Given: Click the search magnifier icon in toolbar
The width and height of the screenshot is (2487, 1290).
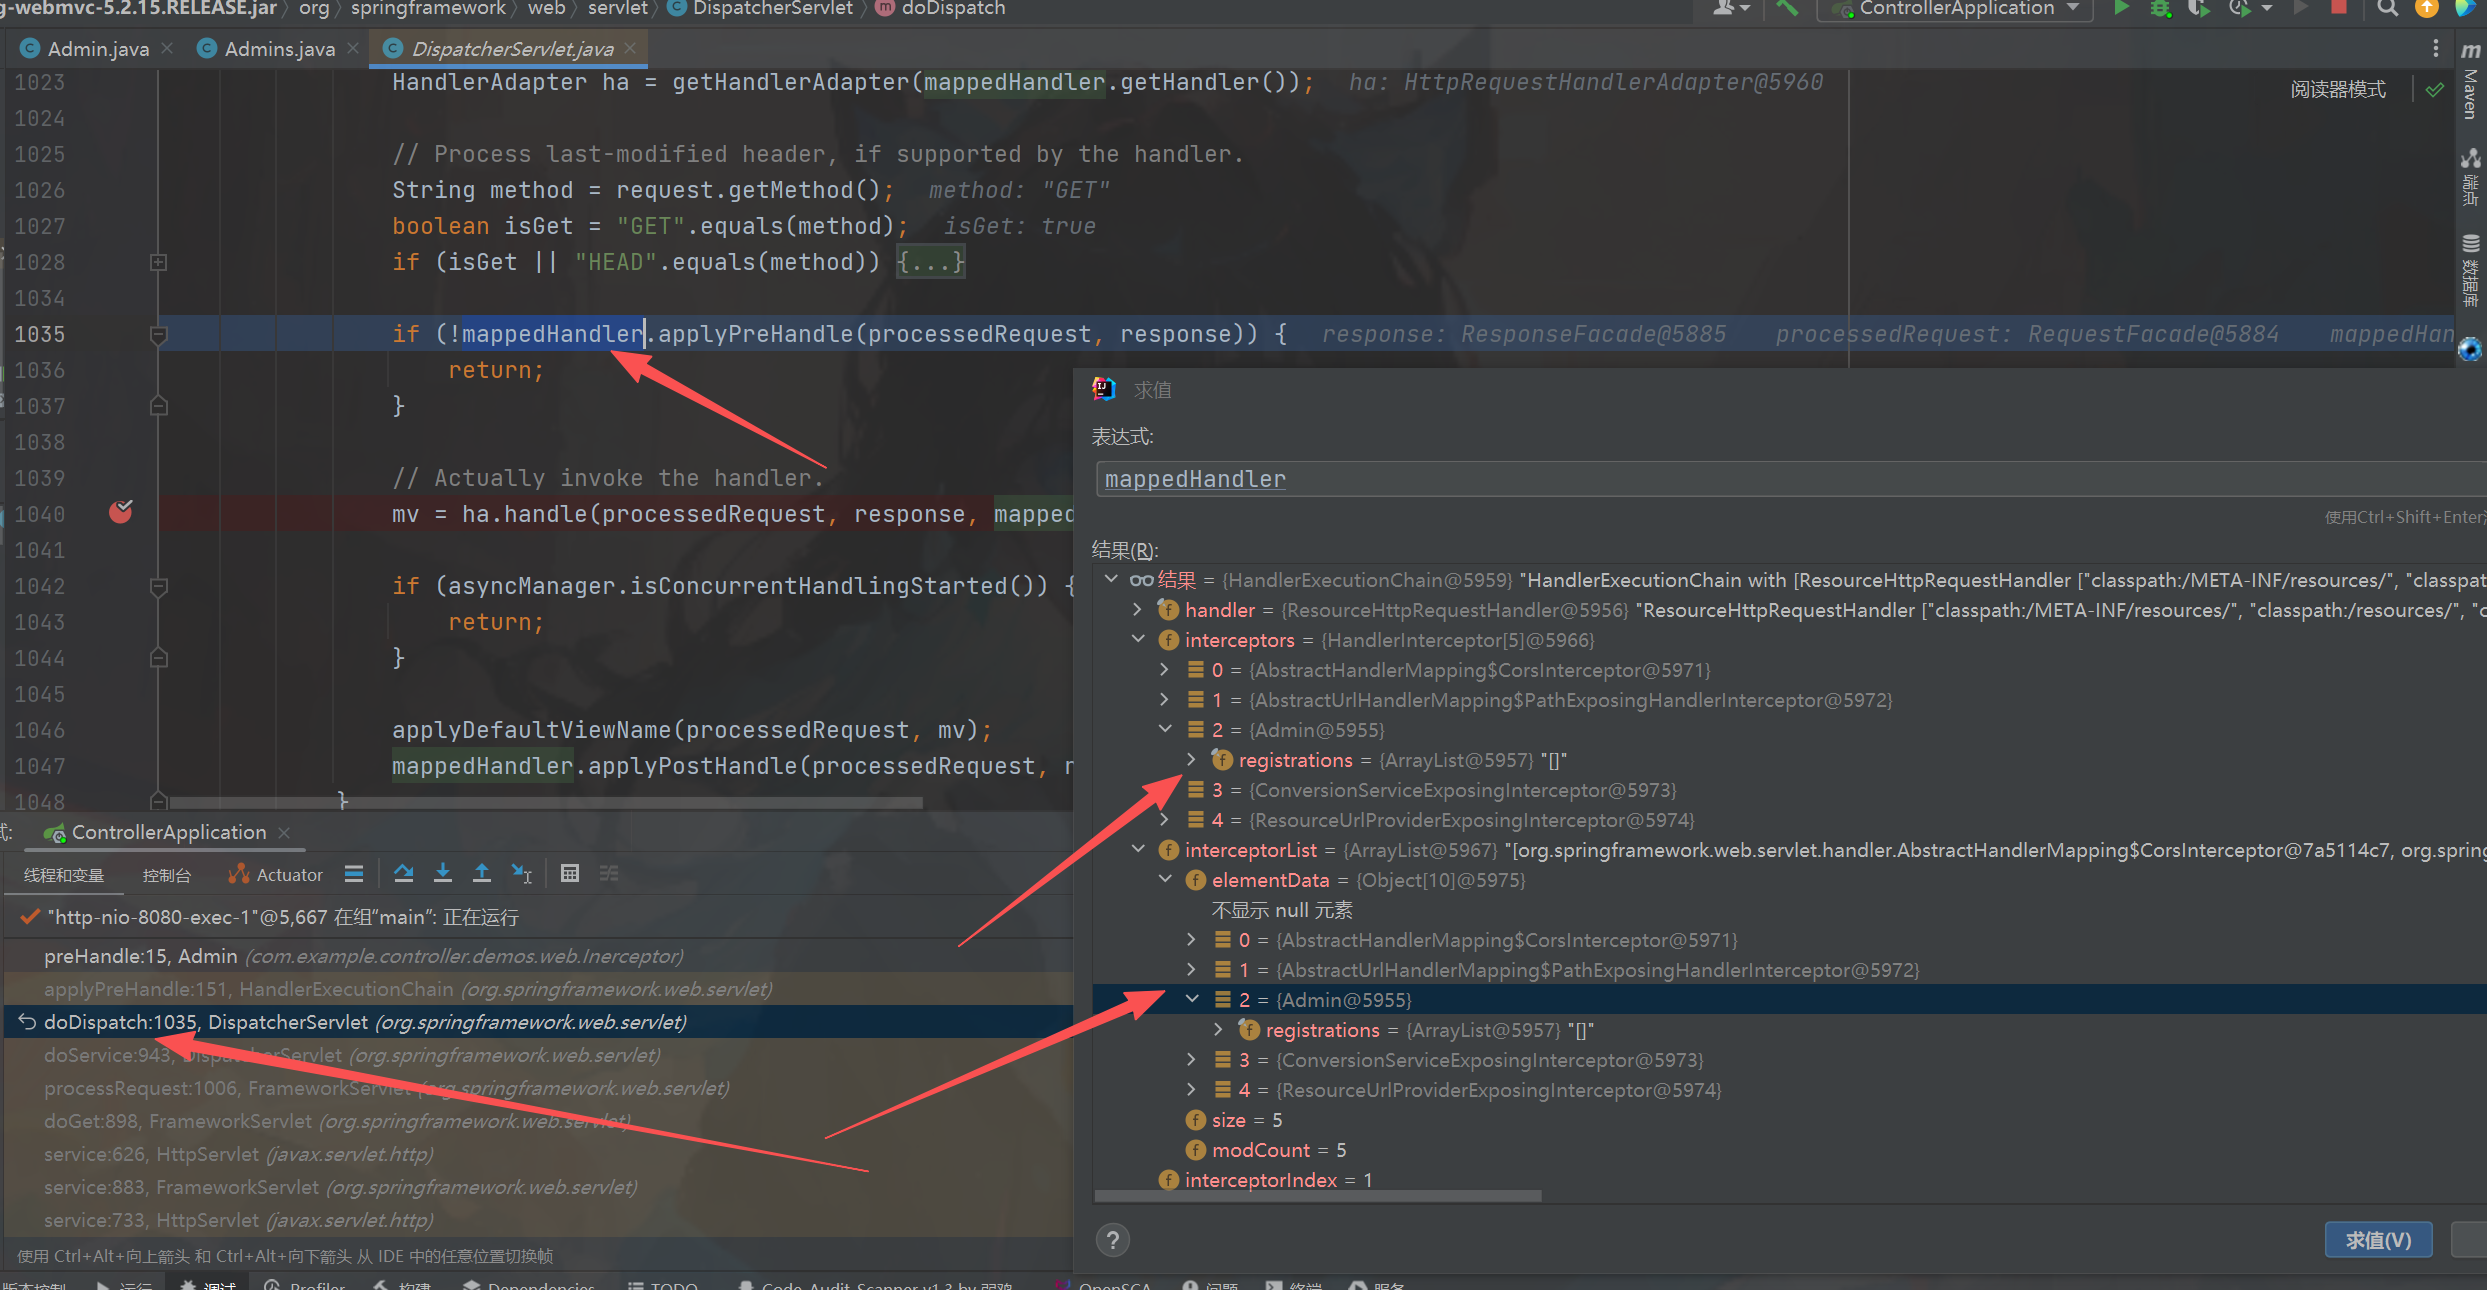Looking at the screenshot, I should (2387, 8).
